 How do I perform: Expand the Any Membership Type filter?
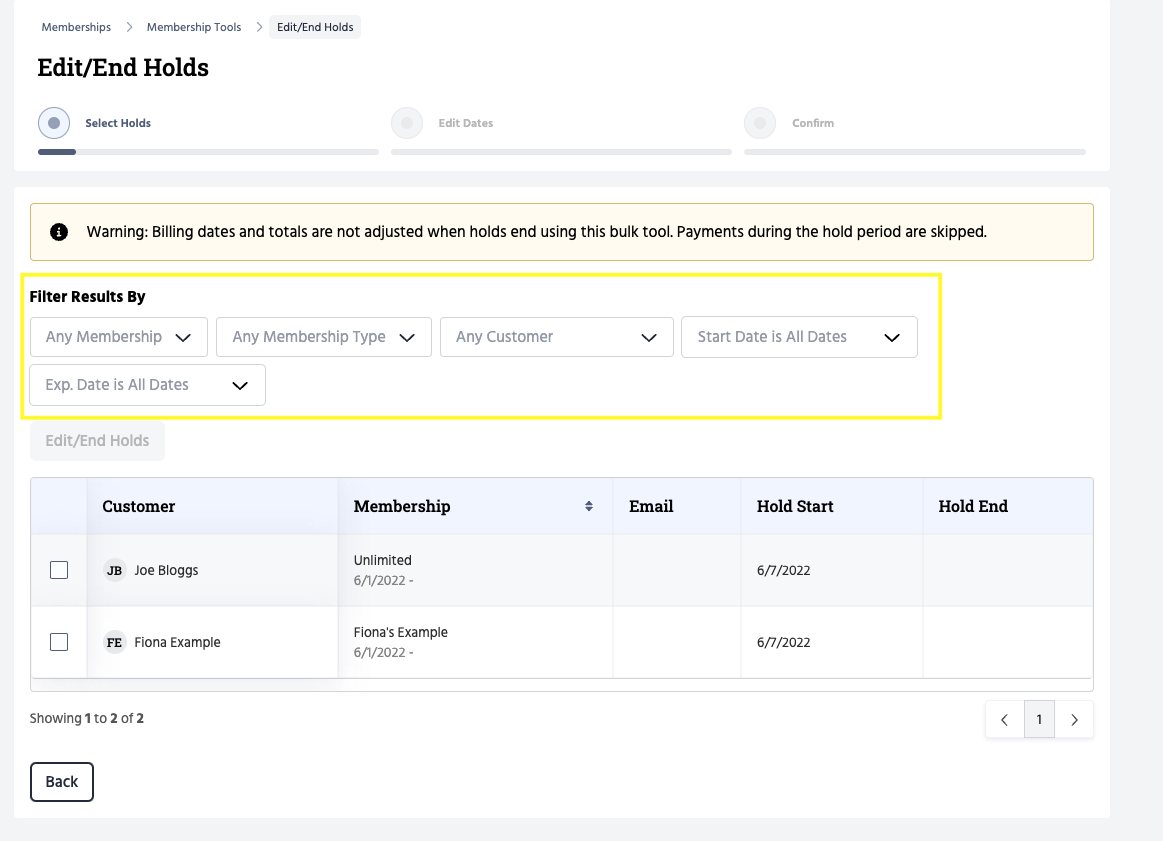coord(323,337)
